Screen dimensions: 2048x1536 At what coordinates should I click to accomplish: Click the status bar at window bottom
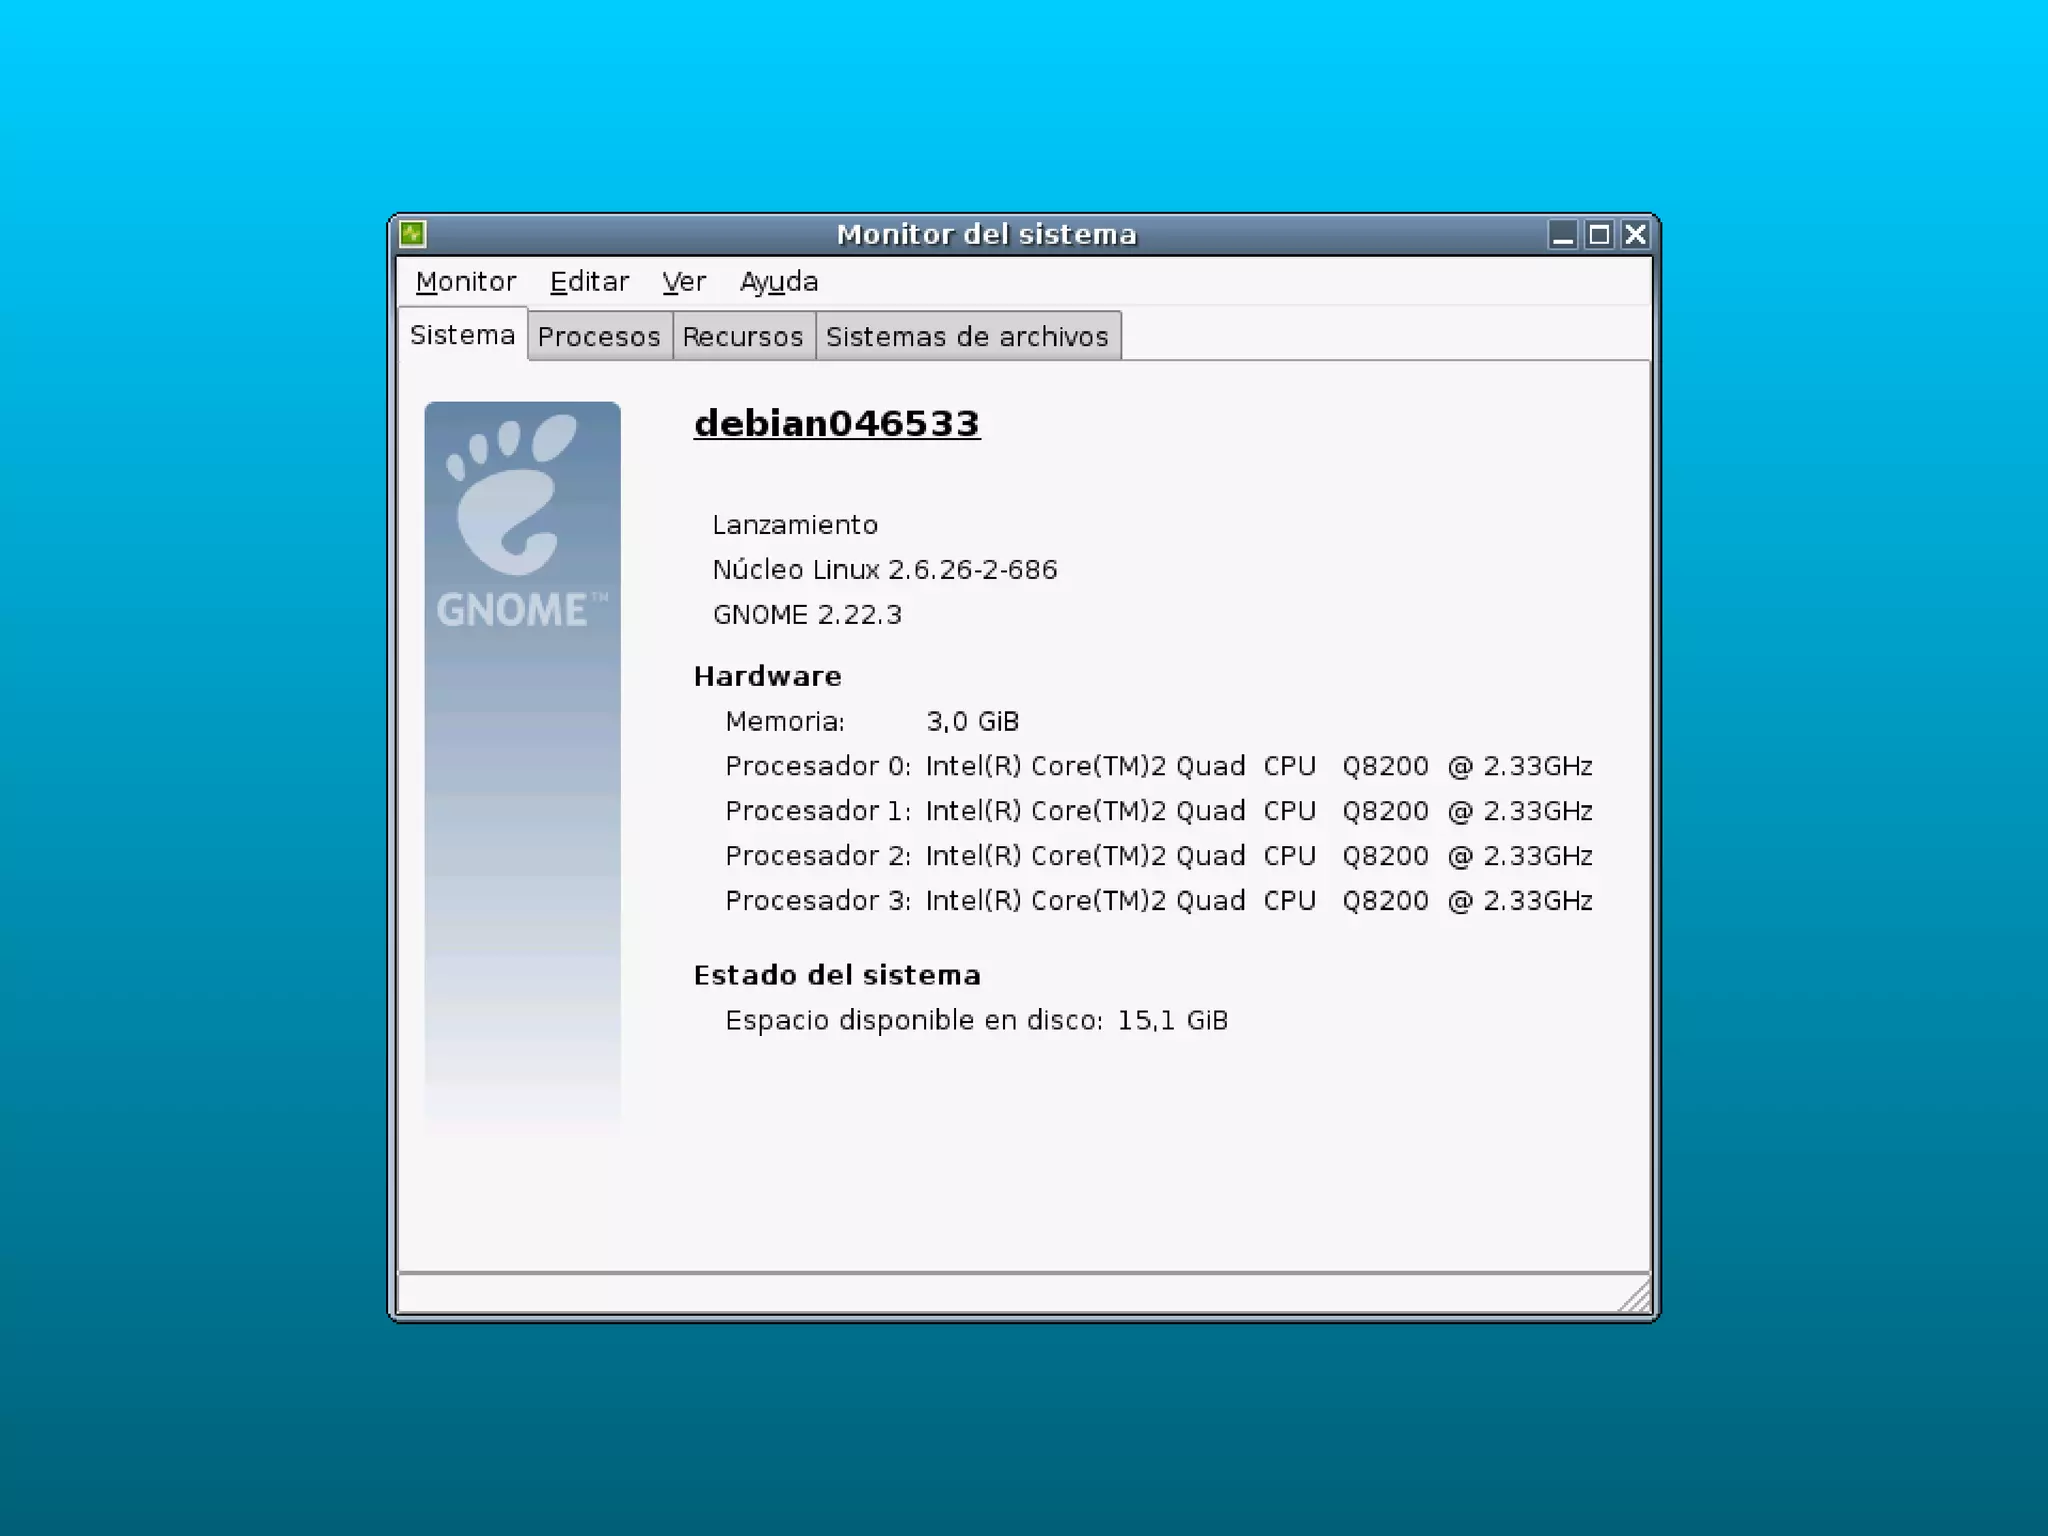(1000, 1294)
